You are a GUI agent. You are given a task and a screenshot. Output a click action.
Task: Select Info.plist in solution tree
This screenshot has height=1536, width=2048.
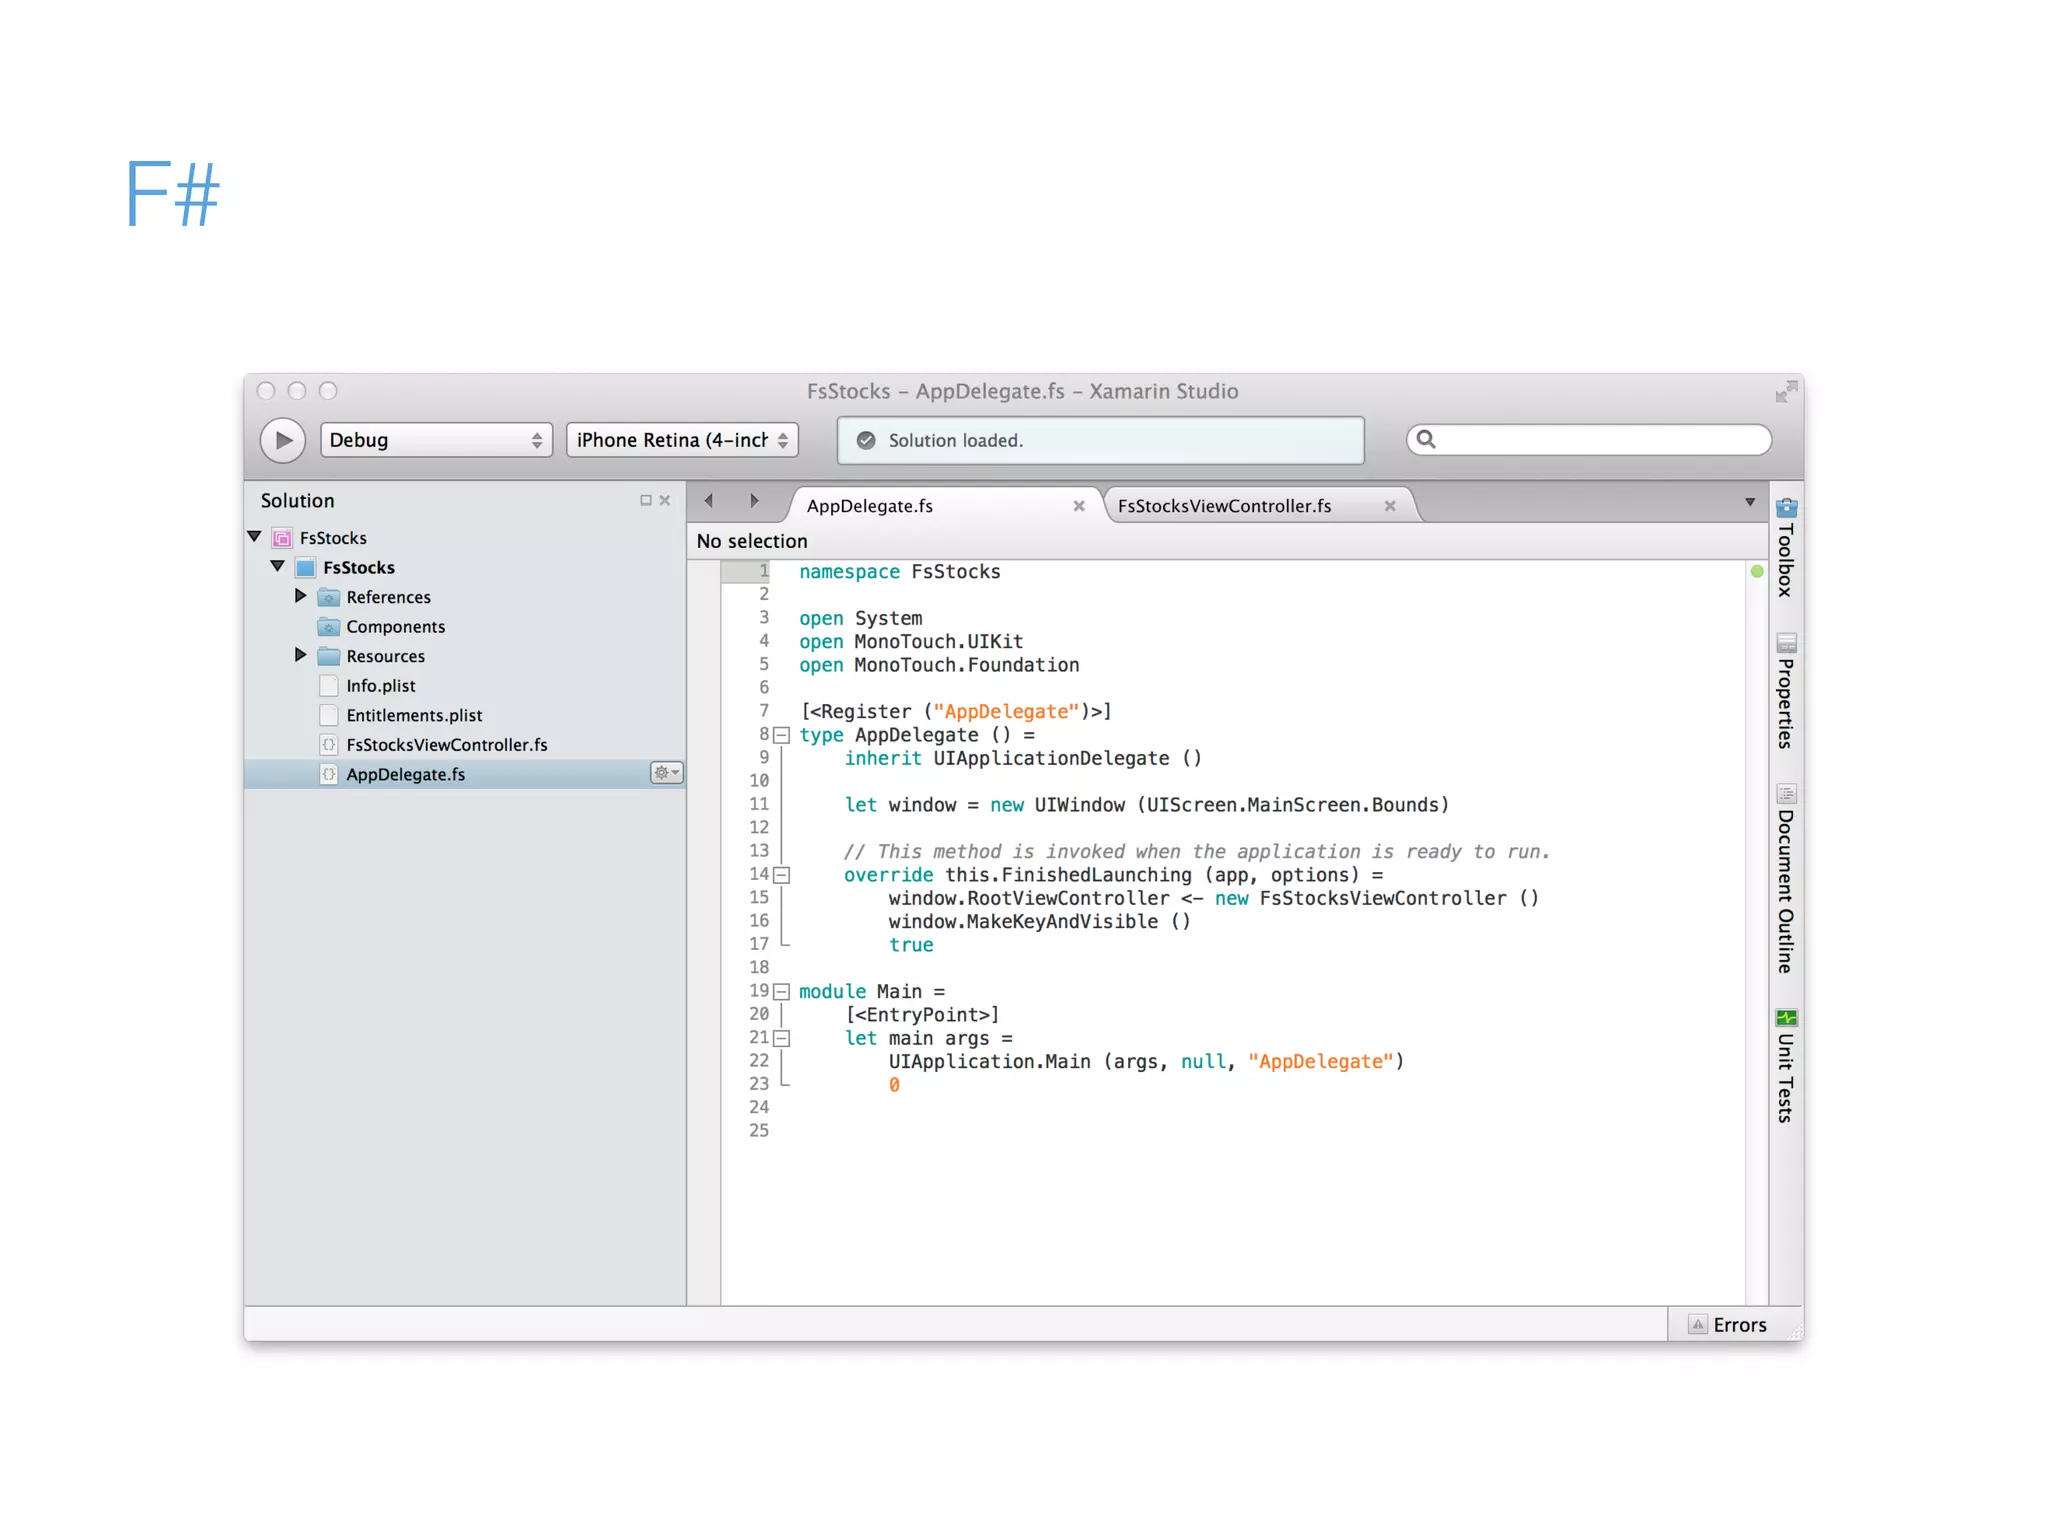coord(380,686)
